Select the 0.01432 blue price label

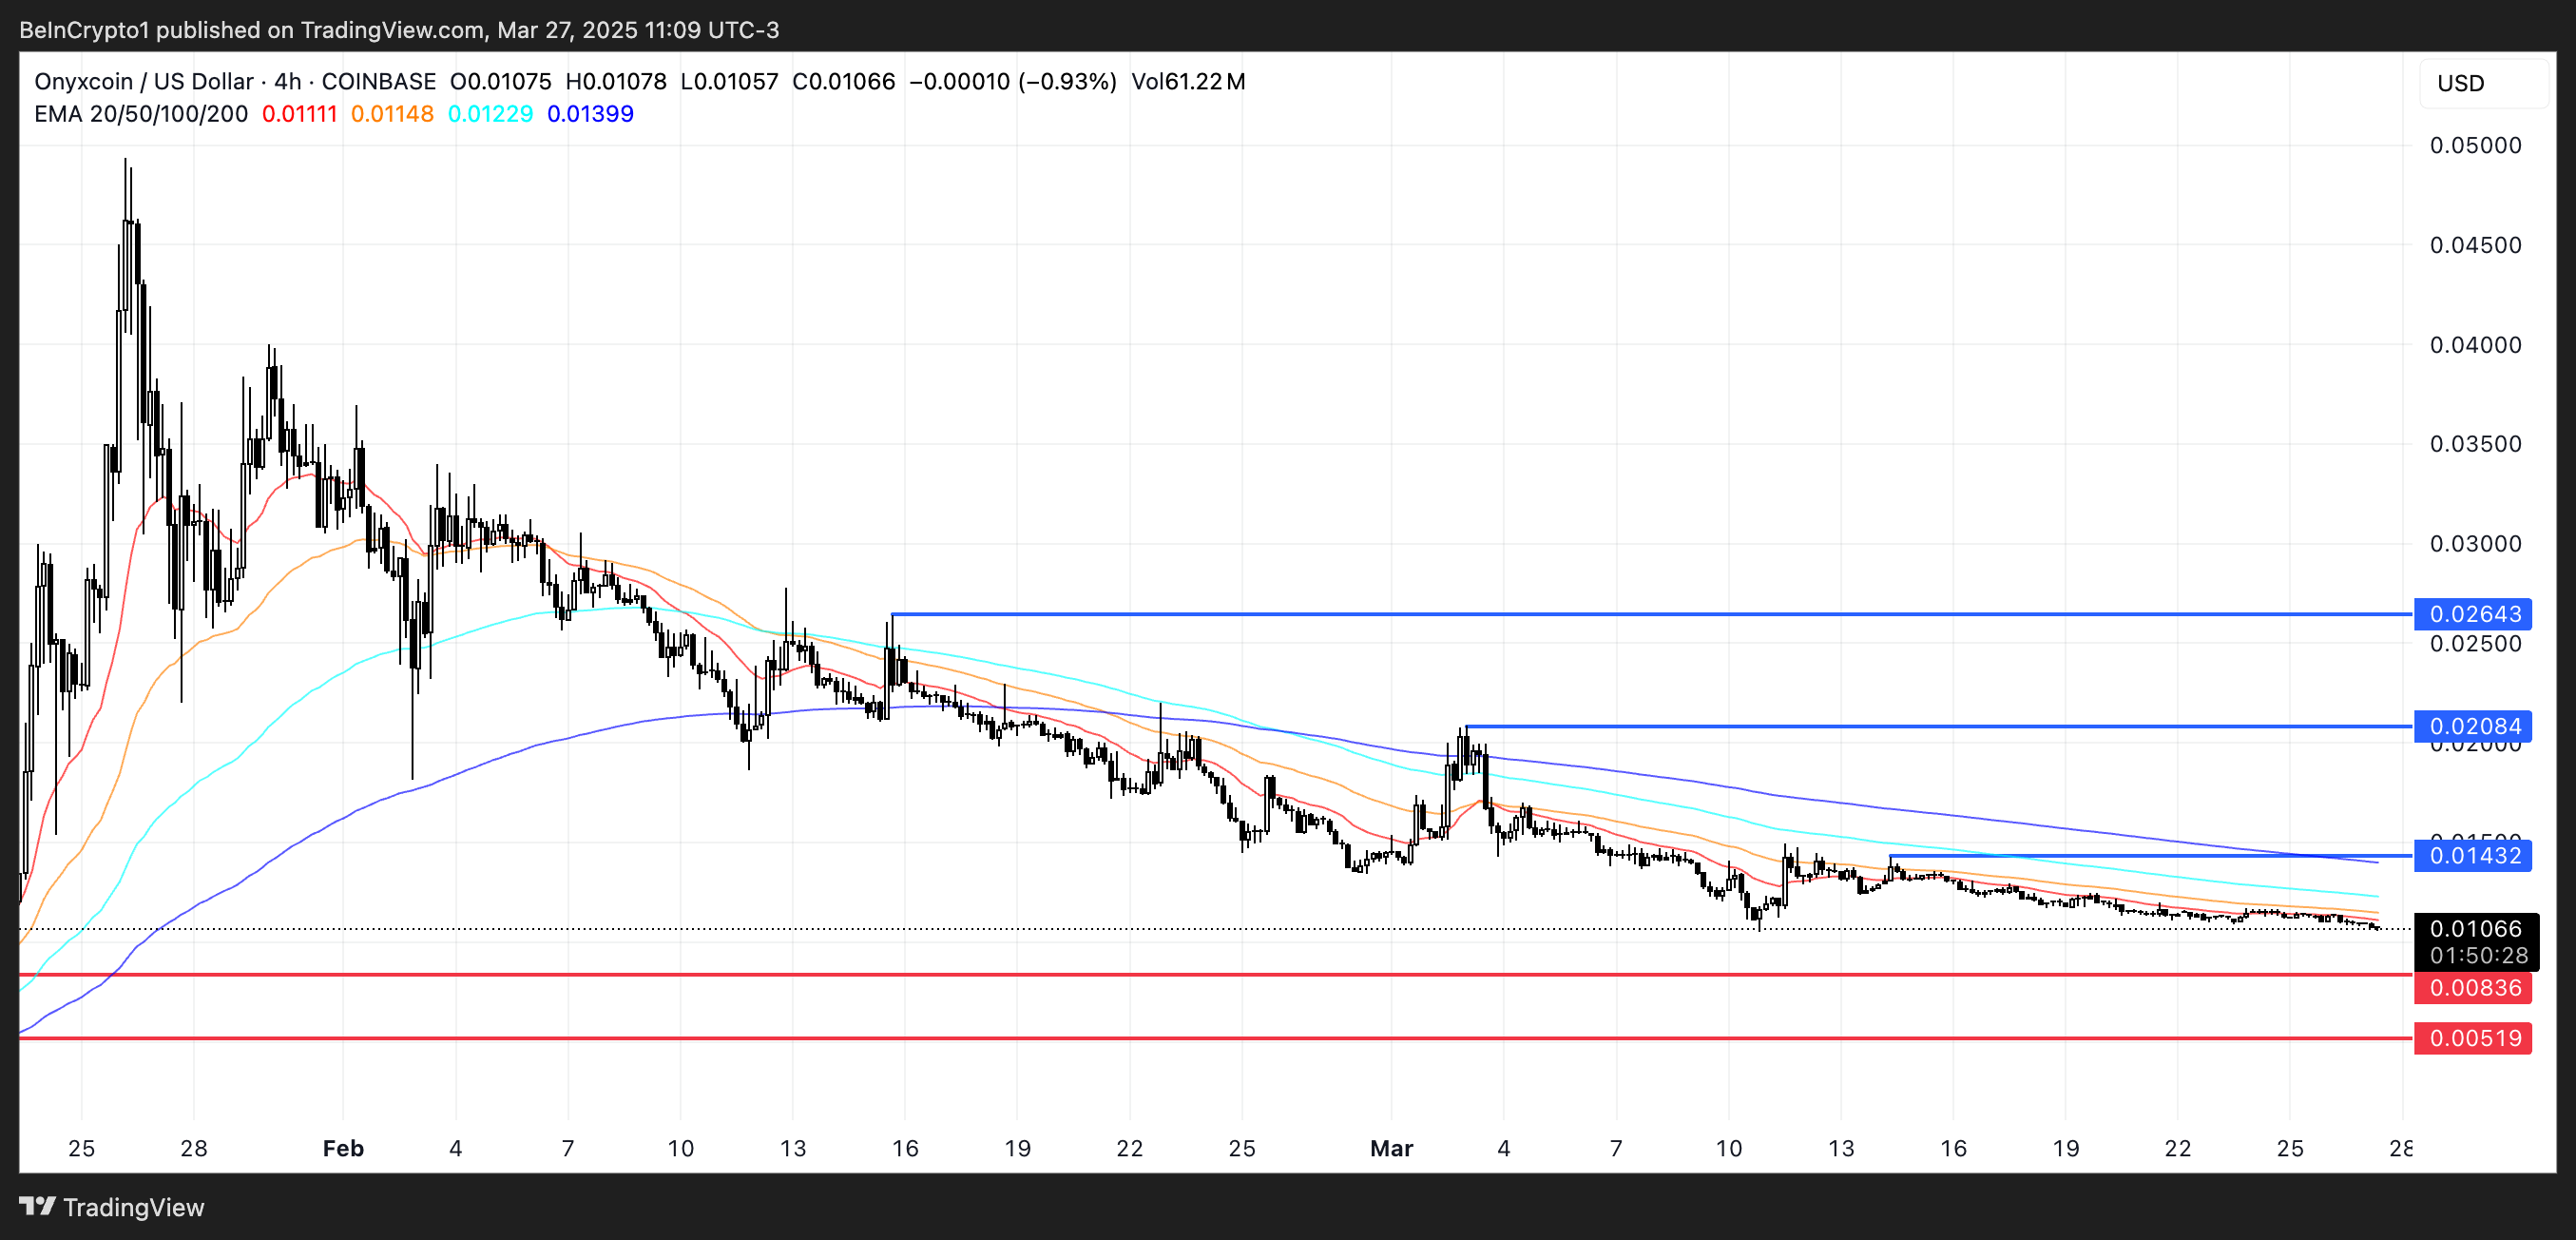click(x=2474, y=856)
